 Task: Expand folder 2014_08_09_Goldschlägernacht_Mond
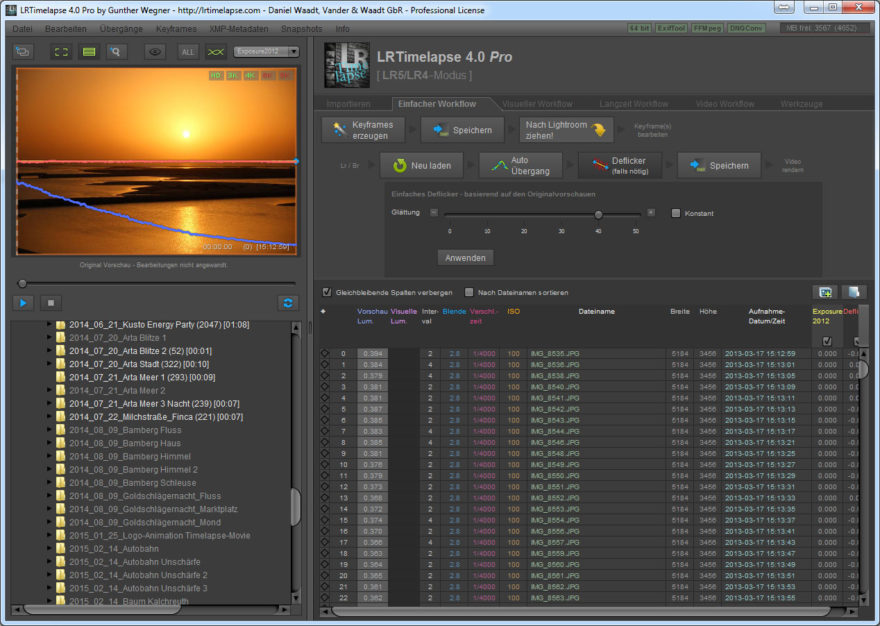[49, 522]
